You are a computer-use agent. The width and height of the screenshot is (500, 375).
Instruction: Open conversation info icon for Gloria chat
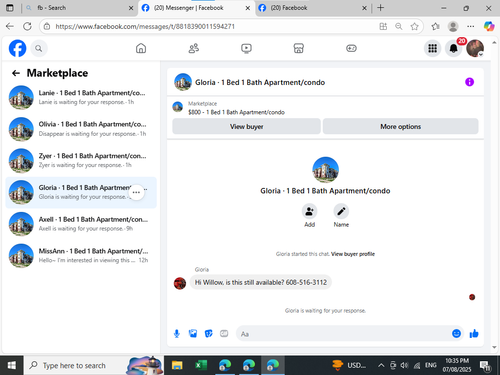click(x=469, y=82)
